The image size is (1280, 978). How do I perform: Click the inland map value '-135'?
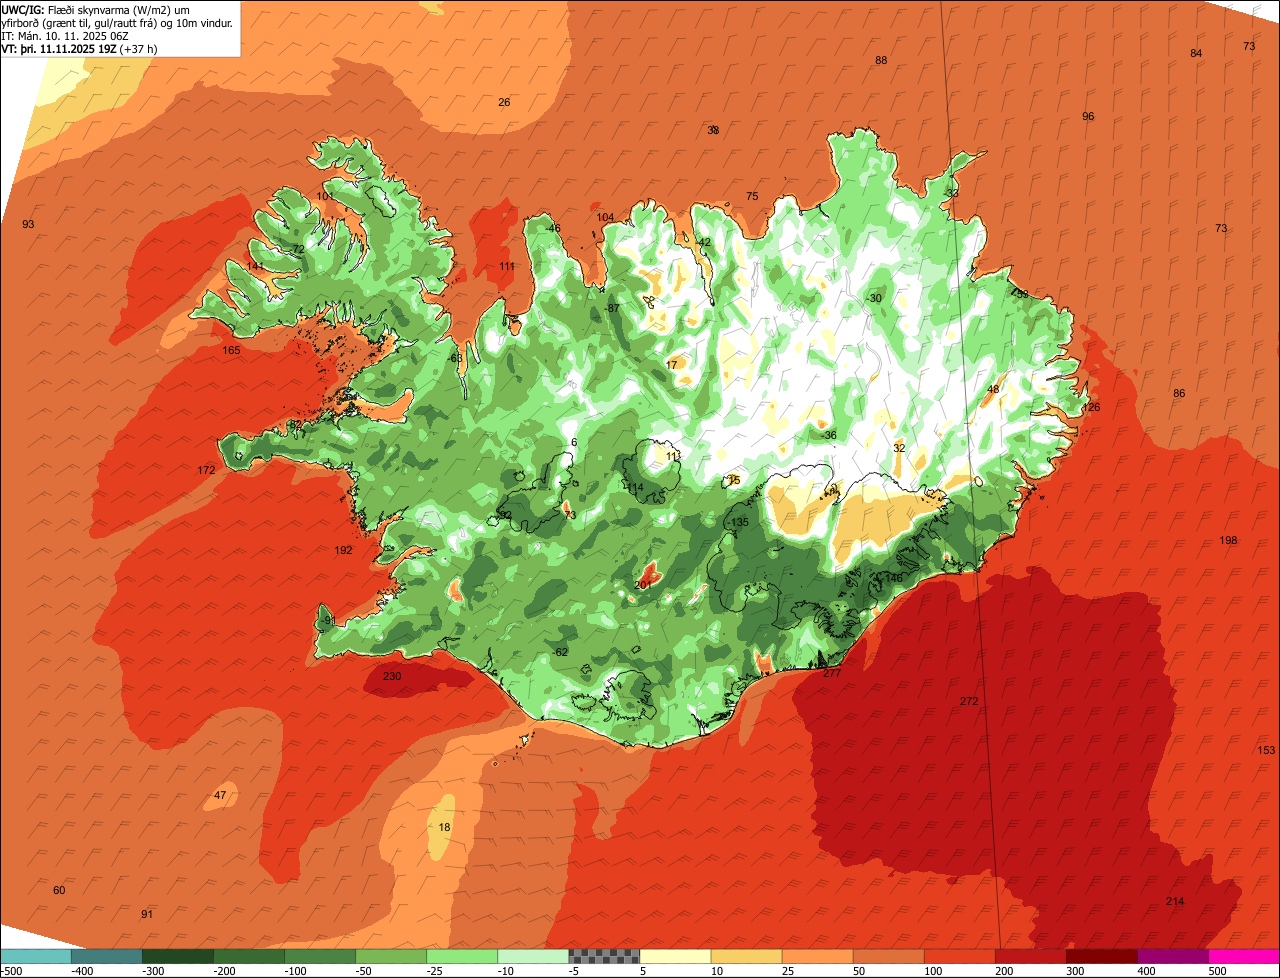(738, 522)
